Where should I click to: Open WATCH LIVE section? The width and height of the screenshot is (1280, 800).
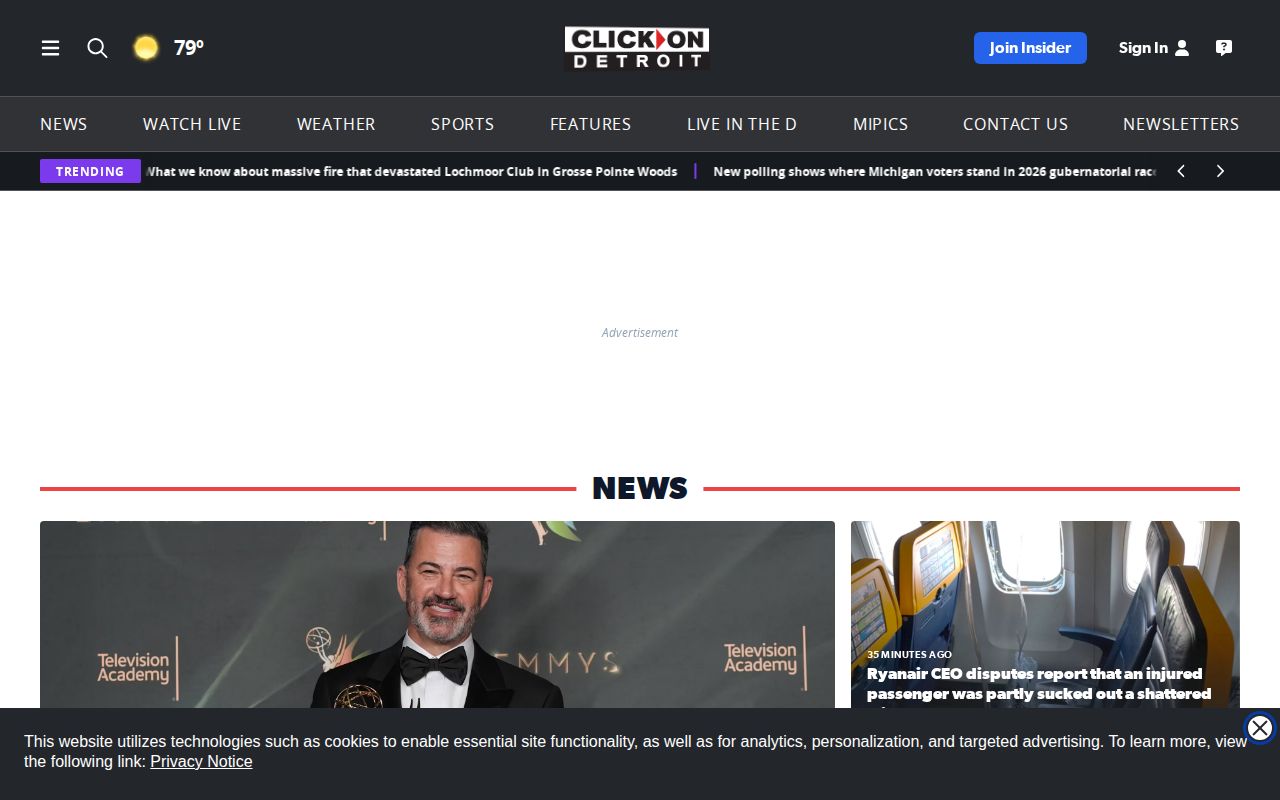pyautogui.click(x=192, y=124)
